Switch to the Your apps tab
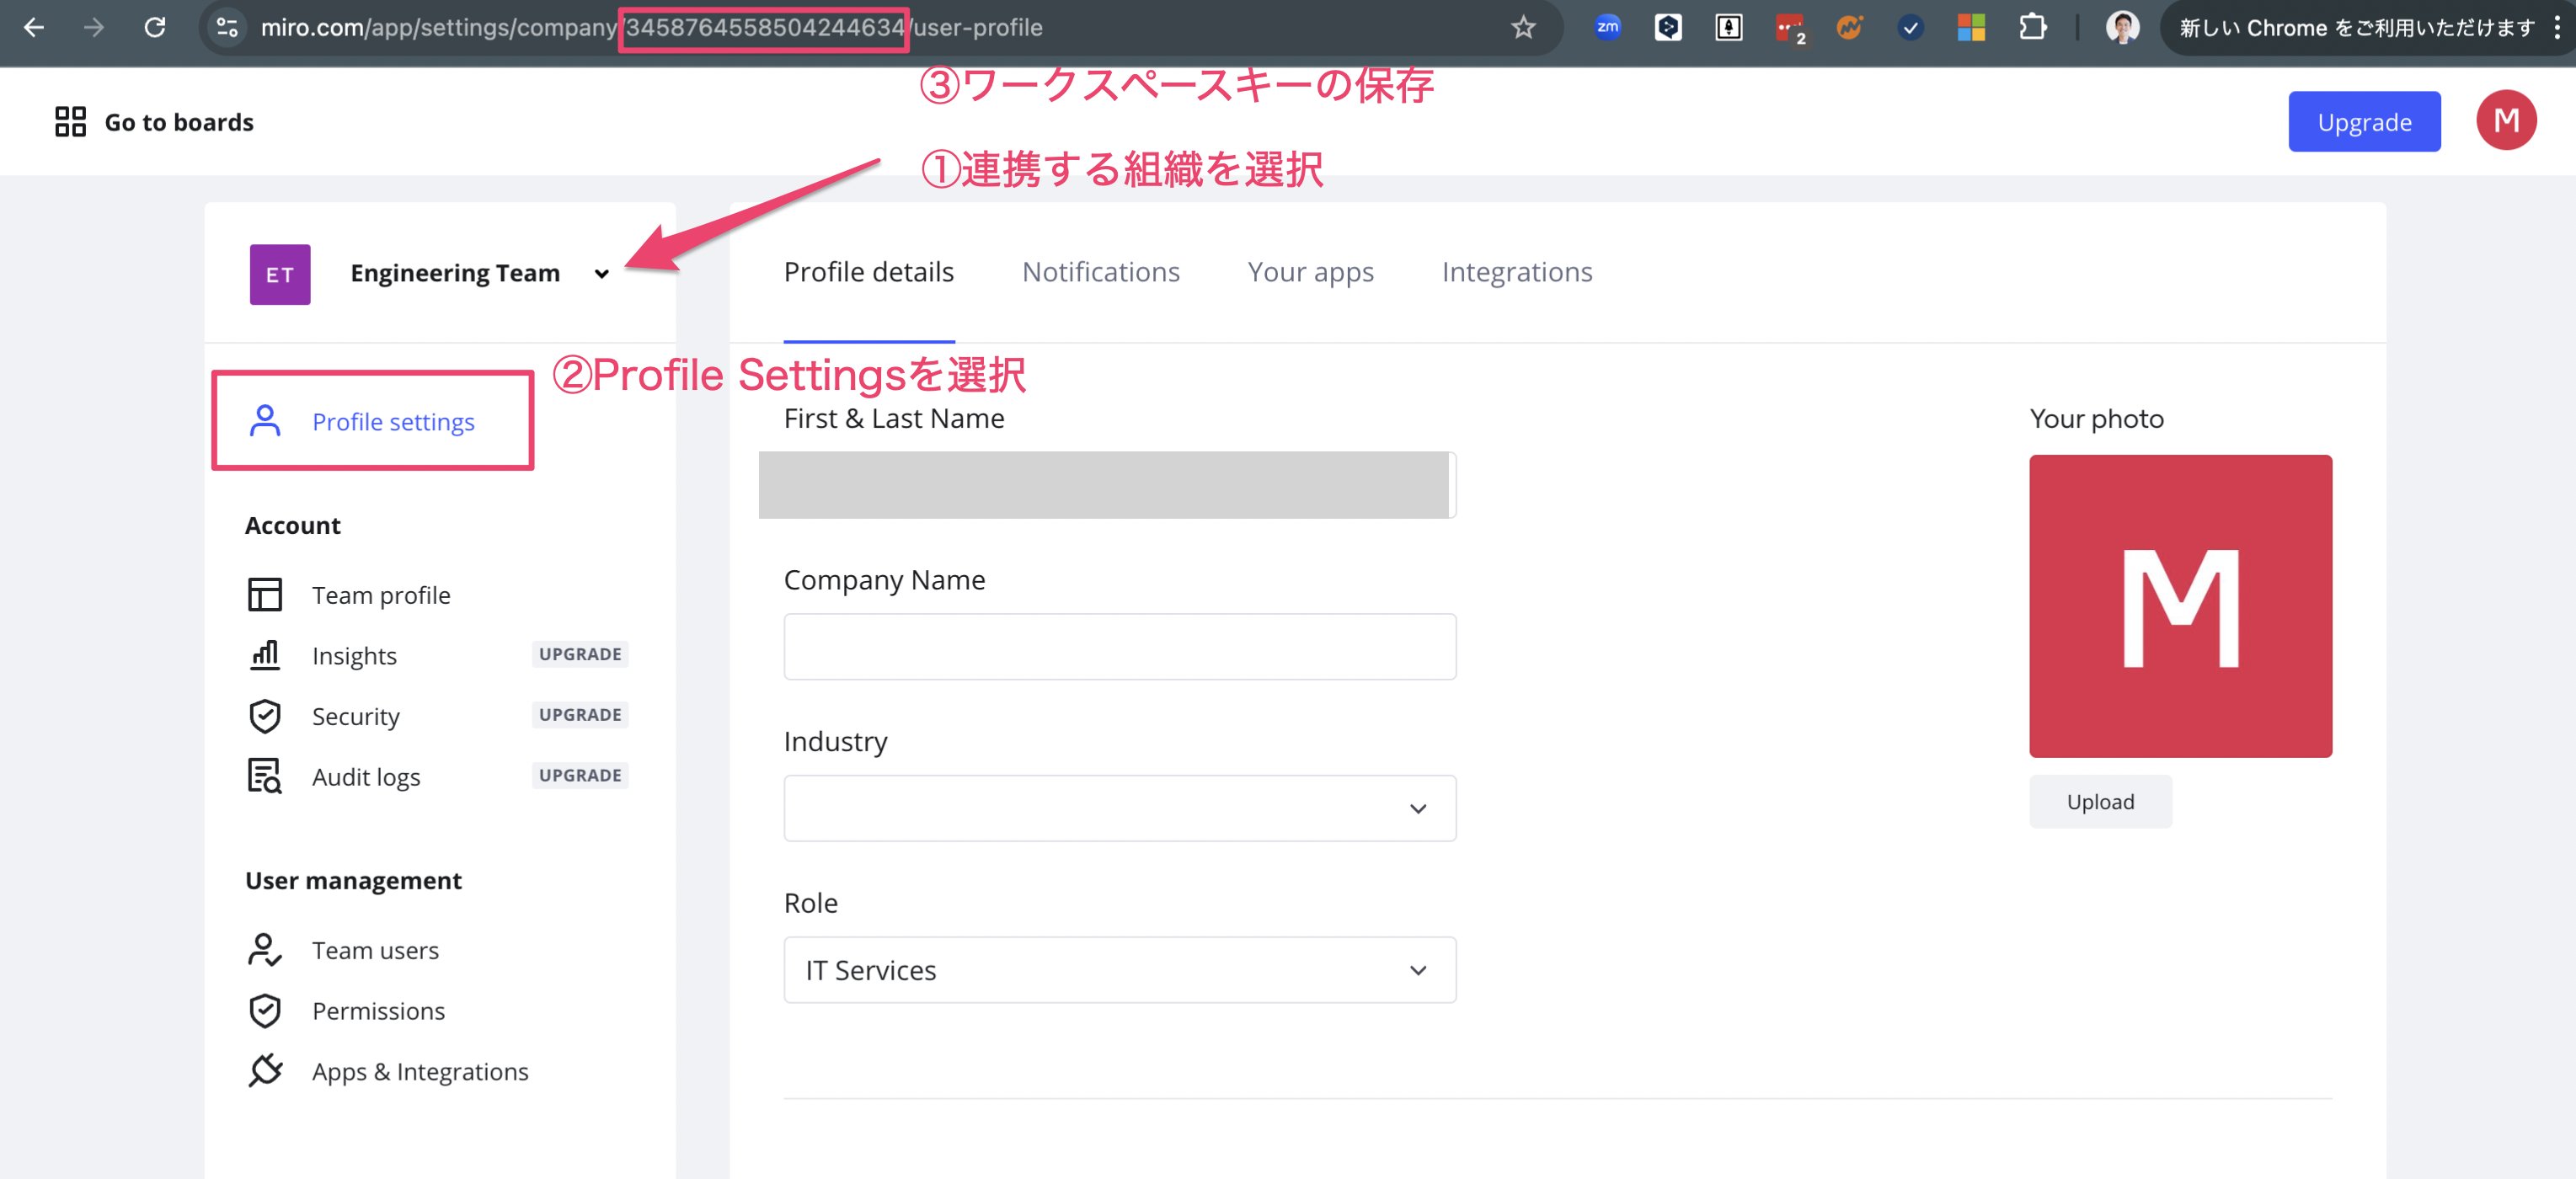Viewport: 2576px width, 1179px height. point(1310,272)
